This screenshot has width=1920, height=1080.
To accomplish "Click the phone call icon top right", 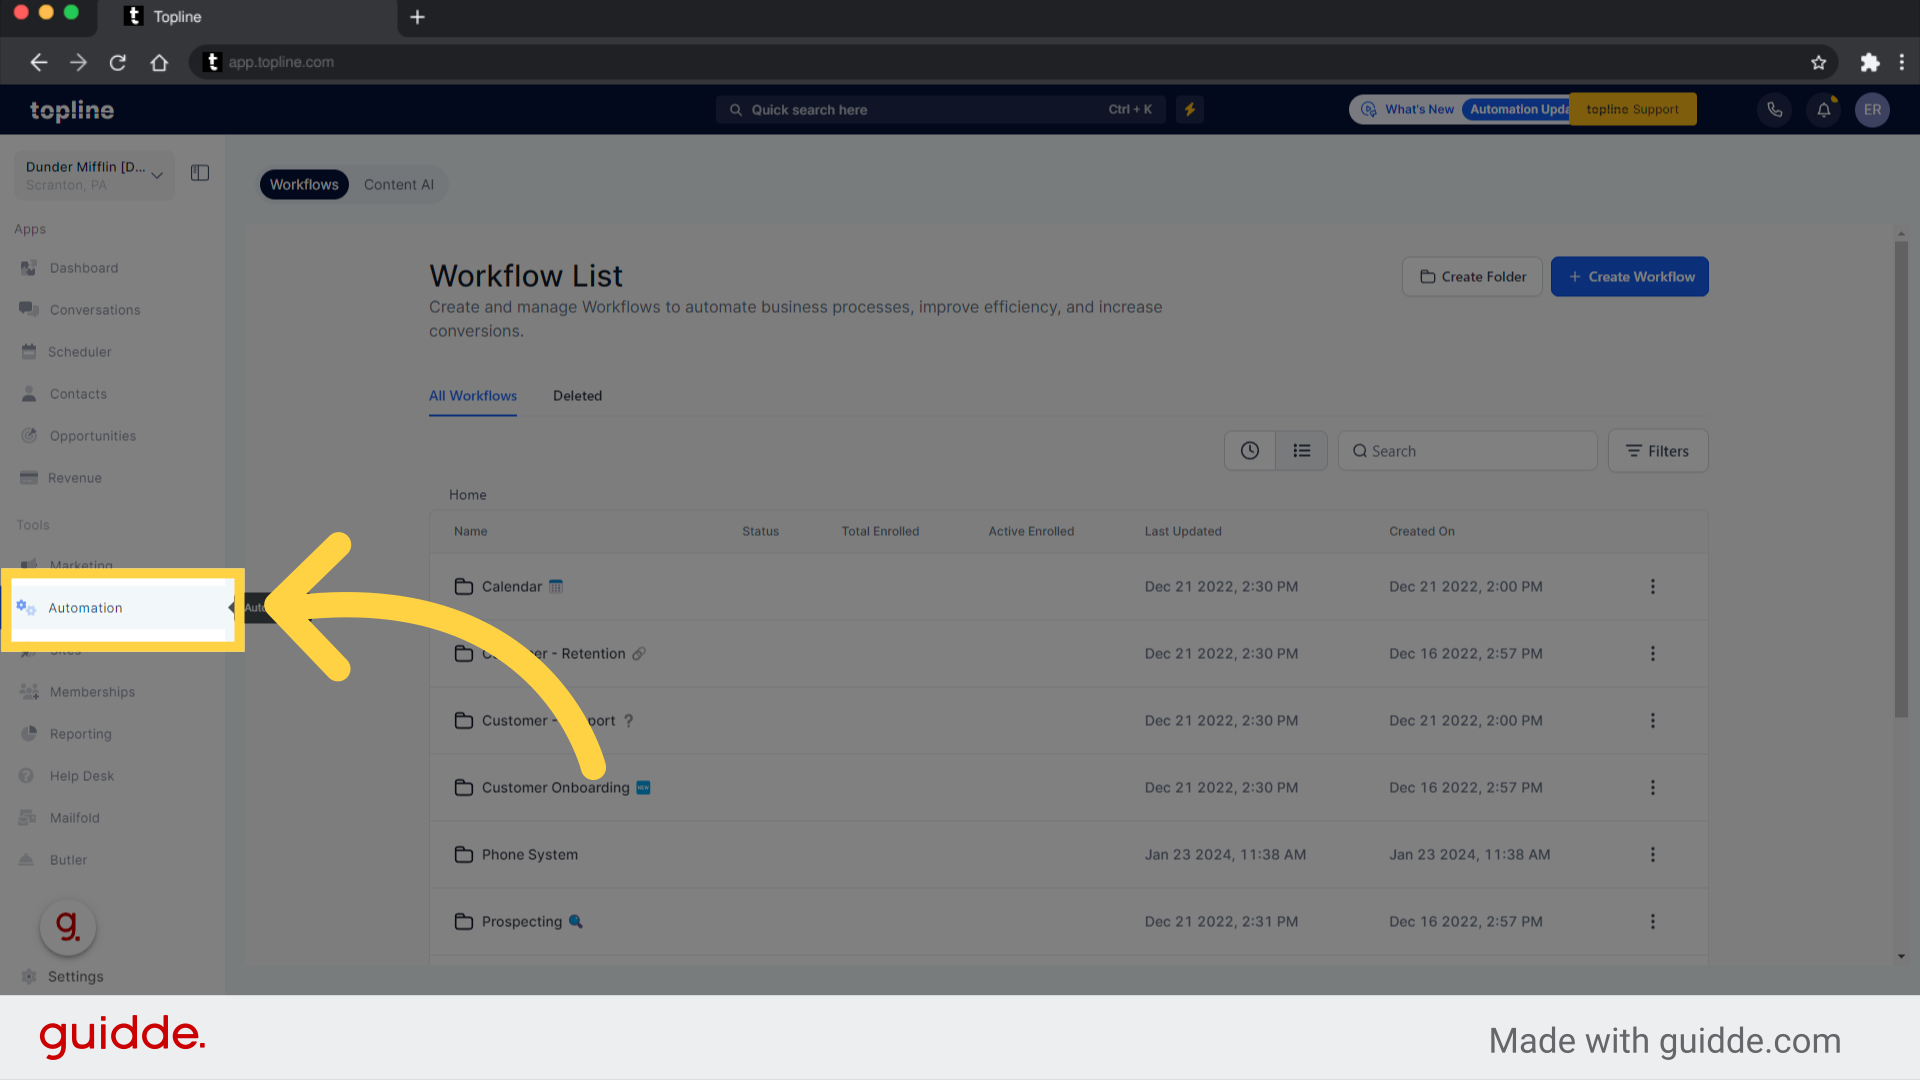I will 1775,109.
